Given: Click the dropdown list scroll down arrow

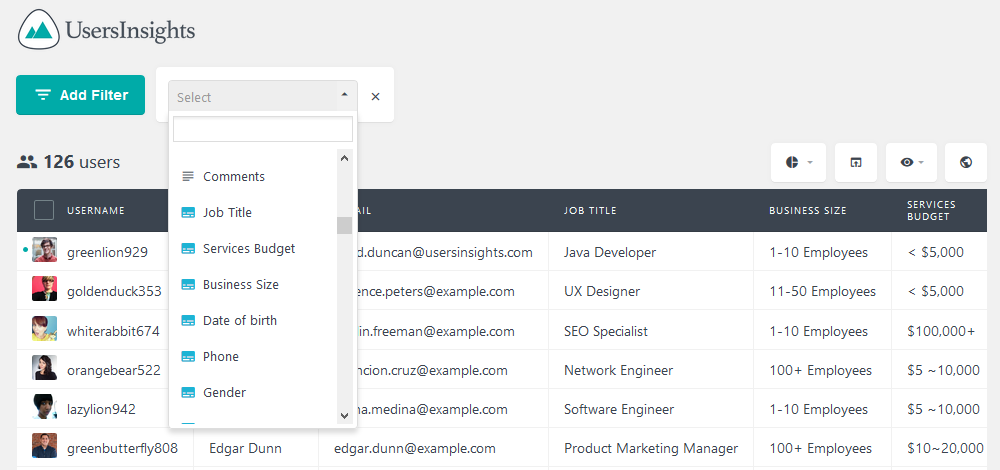Looking at the screenshot, I should 344,415.
